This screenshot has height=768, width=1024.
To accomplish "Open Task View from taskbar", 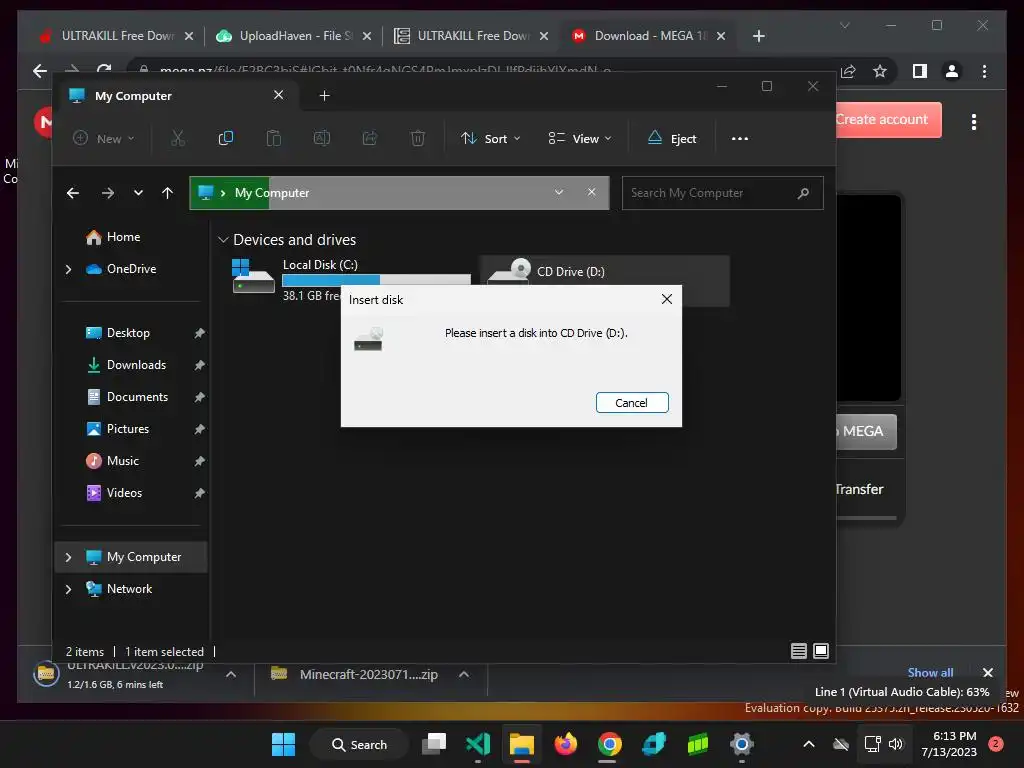I will [434, 744].
